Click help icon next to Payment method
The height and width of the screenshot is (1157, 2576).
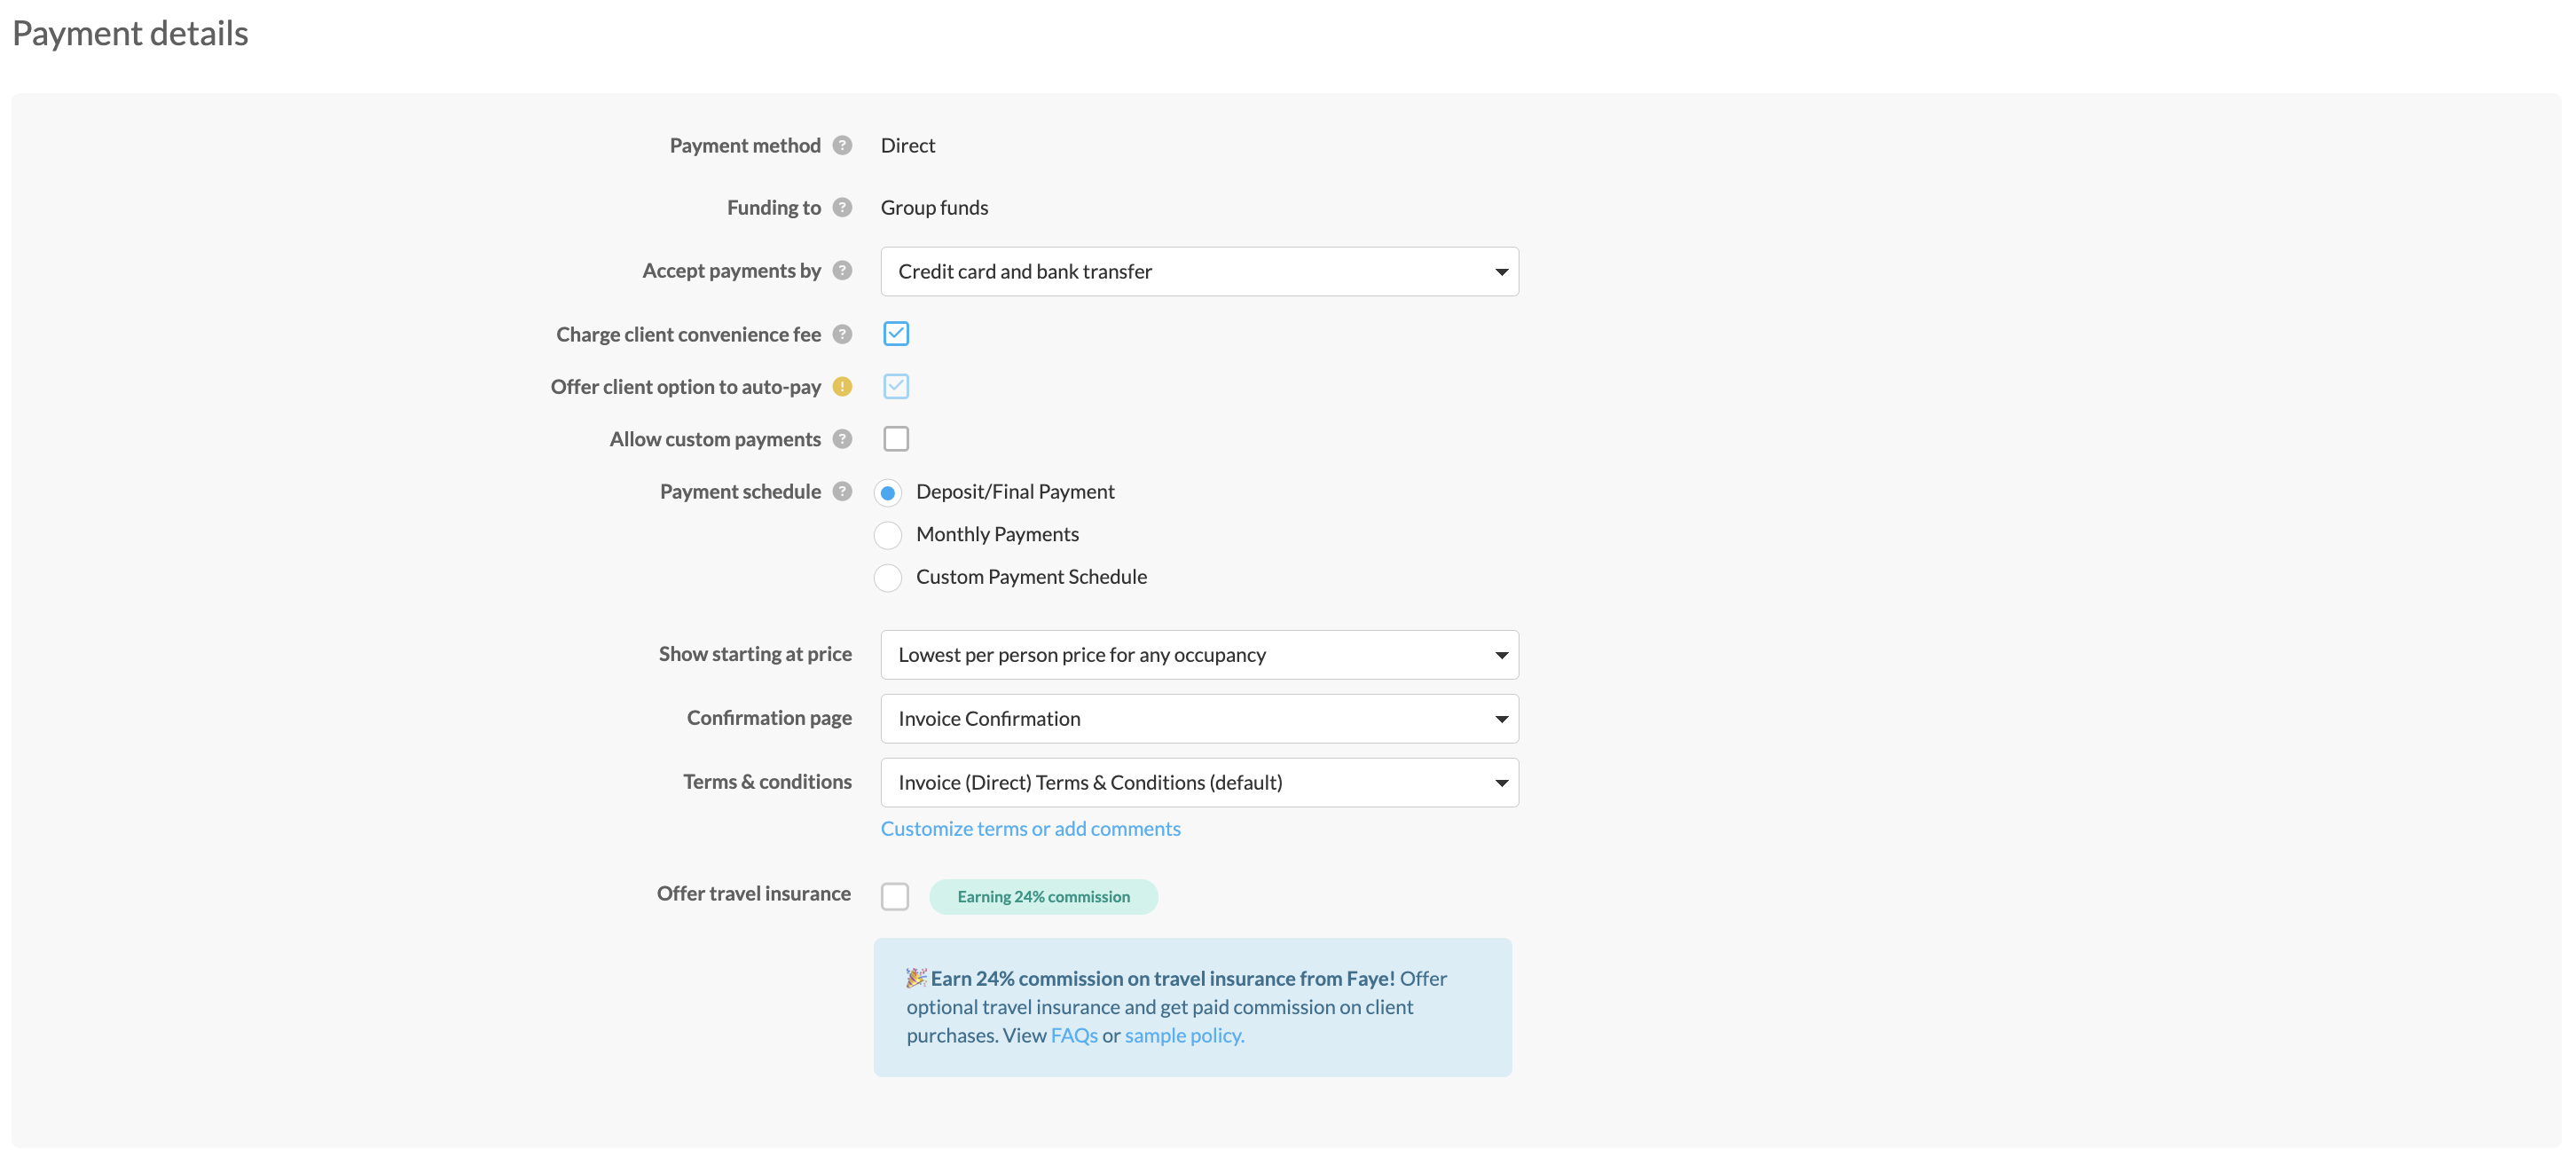tap(842, 145)
